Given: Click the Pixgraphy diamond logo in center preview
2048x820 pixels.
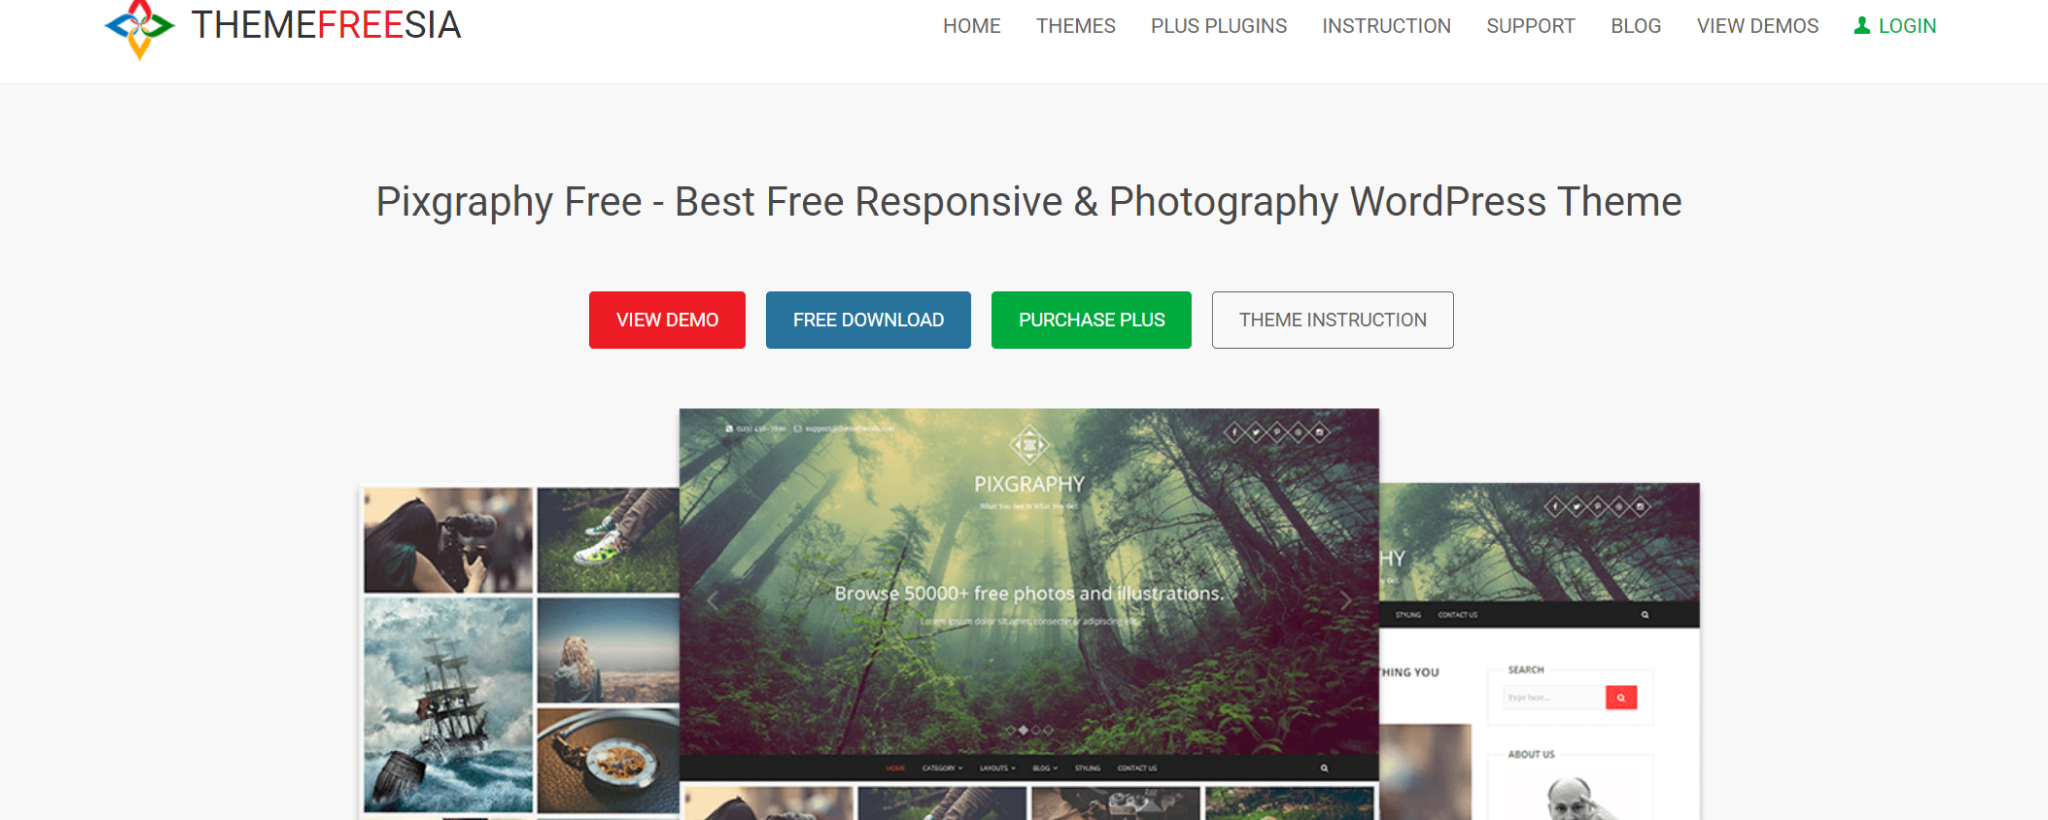Looking at the screenshot, I should (1029, 445).
